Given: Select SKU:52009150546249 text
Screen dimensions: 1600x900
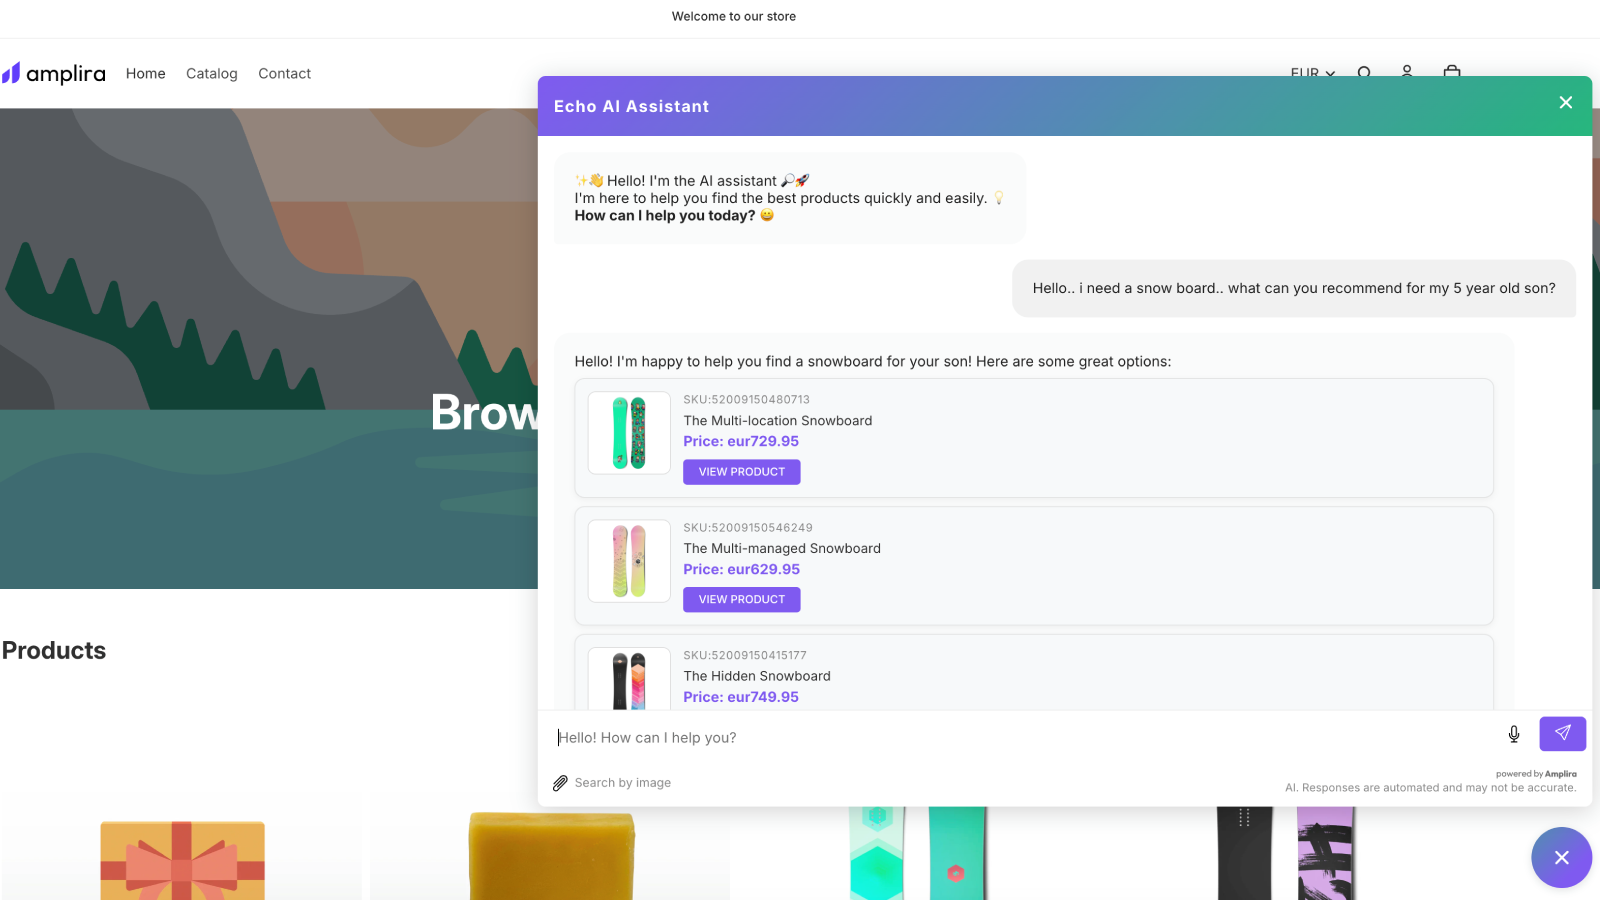Looking at the screenshot, I should 748,528.
